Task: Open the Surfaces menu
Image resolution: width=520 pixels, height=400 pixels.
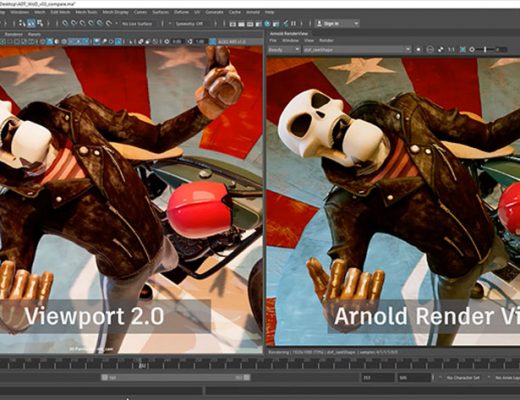Action: pos(161,12)
